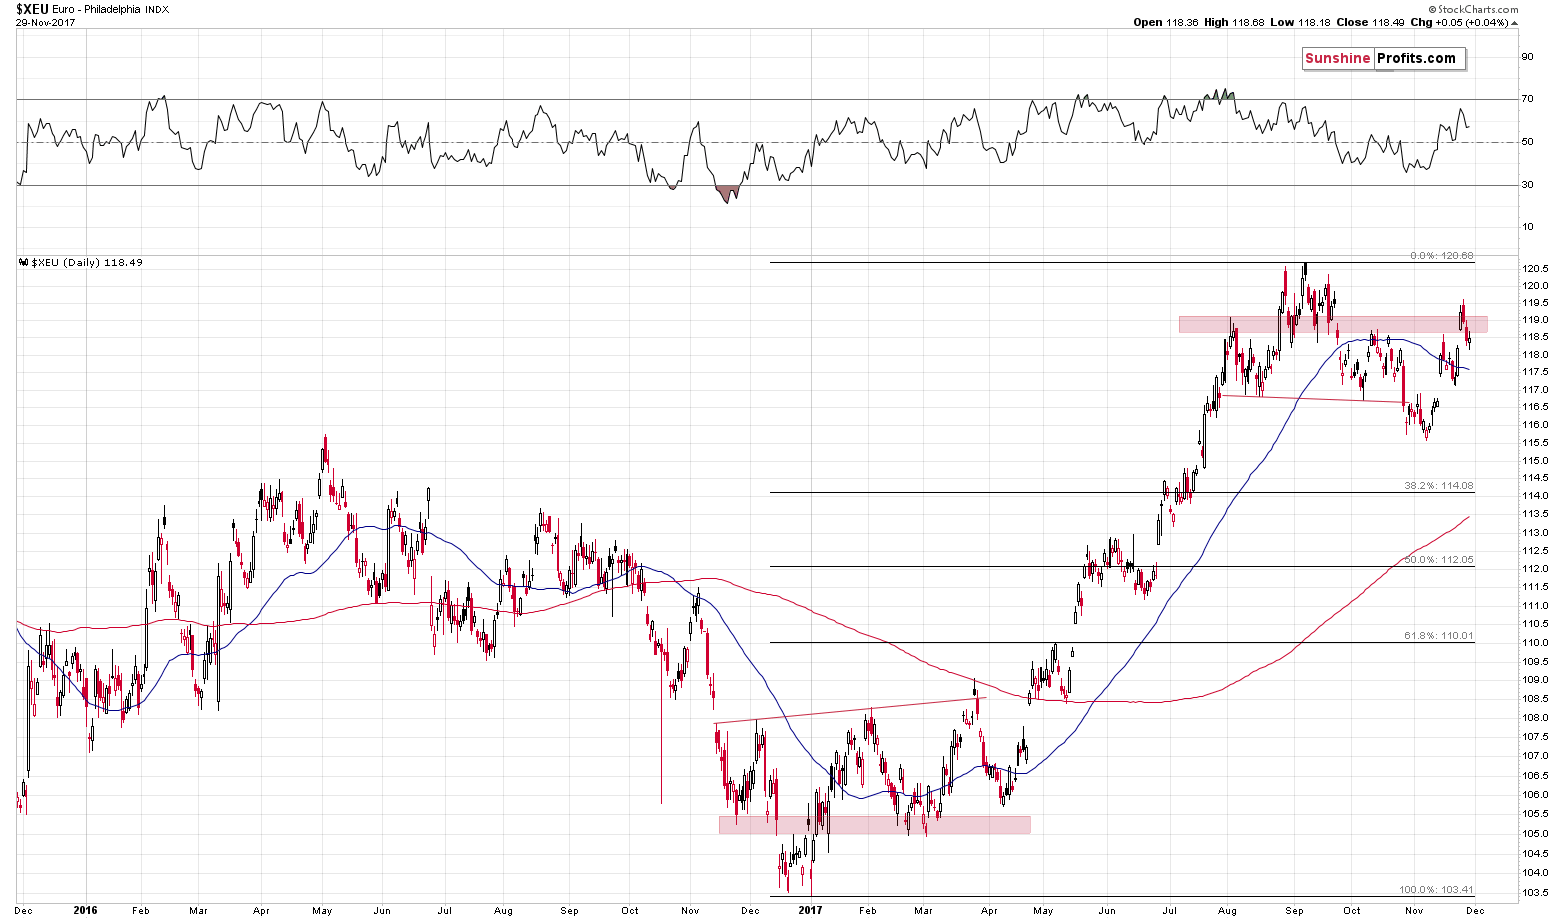Click the 108.0 price axis label
Viewport: 1565px width, 919px height.
(1535, 718)
